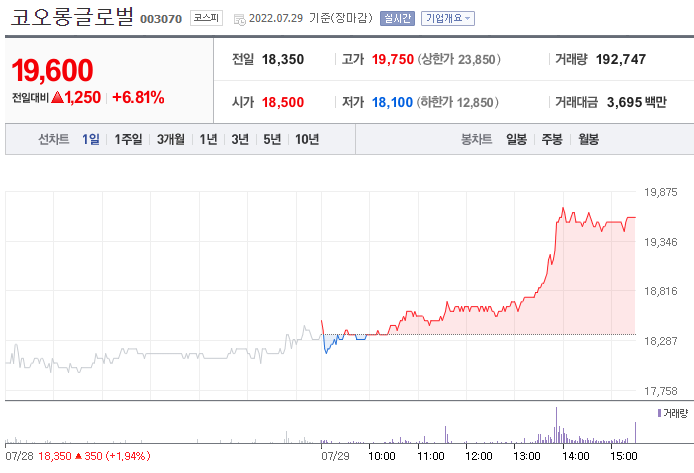Screen dimensions: 694x473
Task: Click the 10:00 time axis label
Action: point(382,456)
